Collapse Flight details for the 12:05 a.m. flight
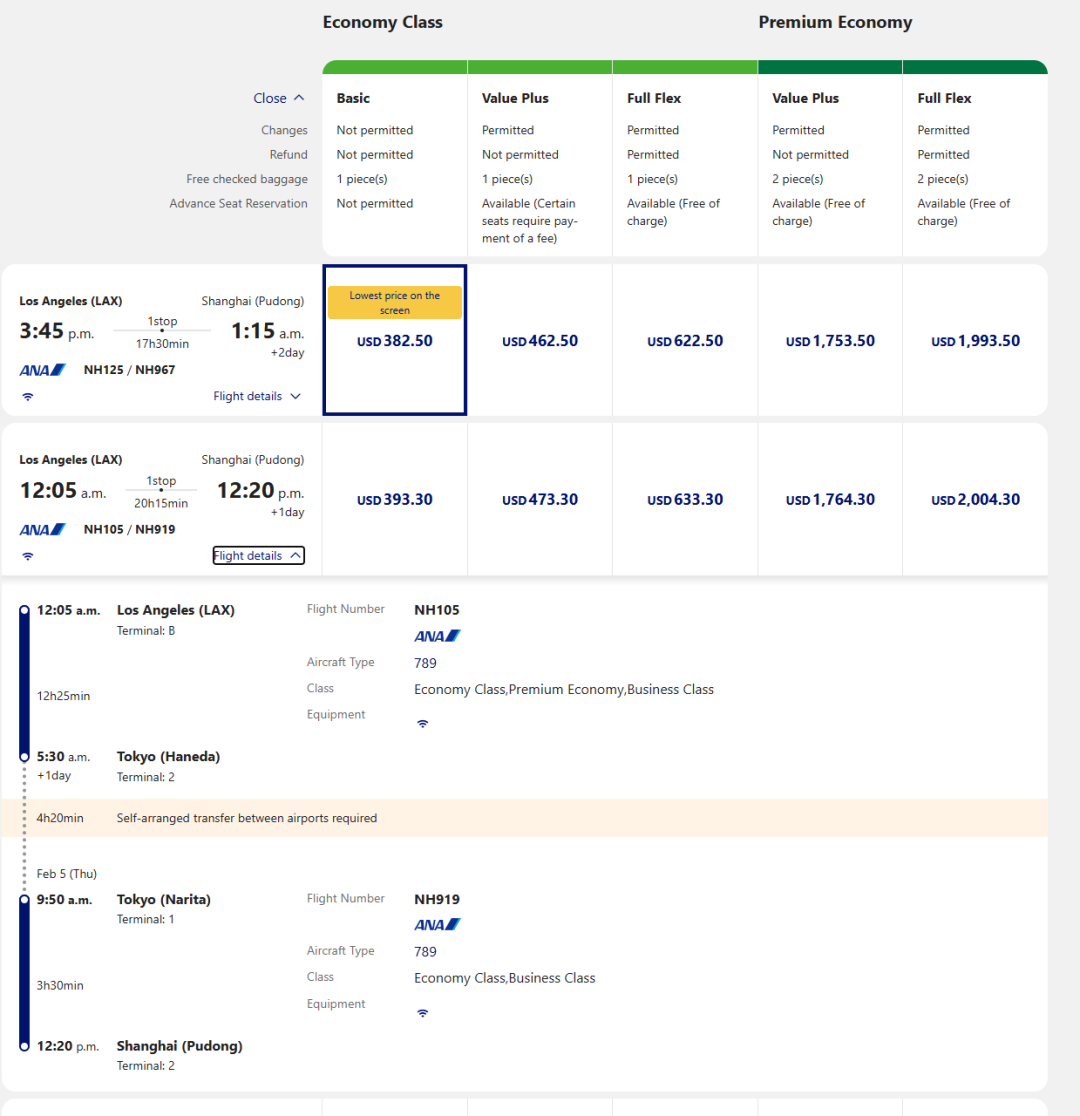This screenshot has width=1080, height=1116. coord(258,556)
